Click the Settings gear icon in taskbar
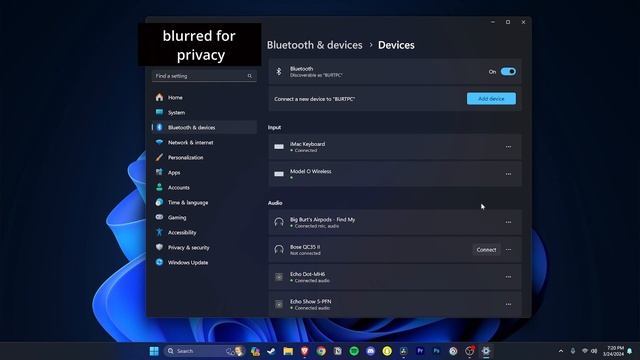640x360 pixels. (486, 351)
